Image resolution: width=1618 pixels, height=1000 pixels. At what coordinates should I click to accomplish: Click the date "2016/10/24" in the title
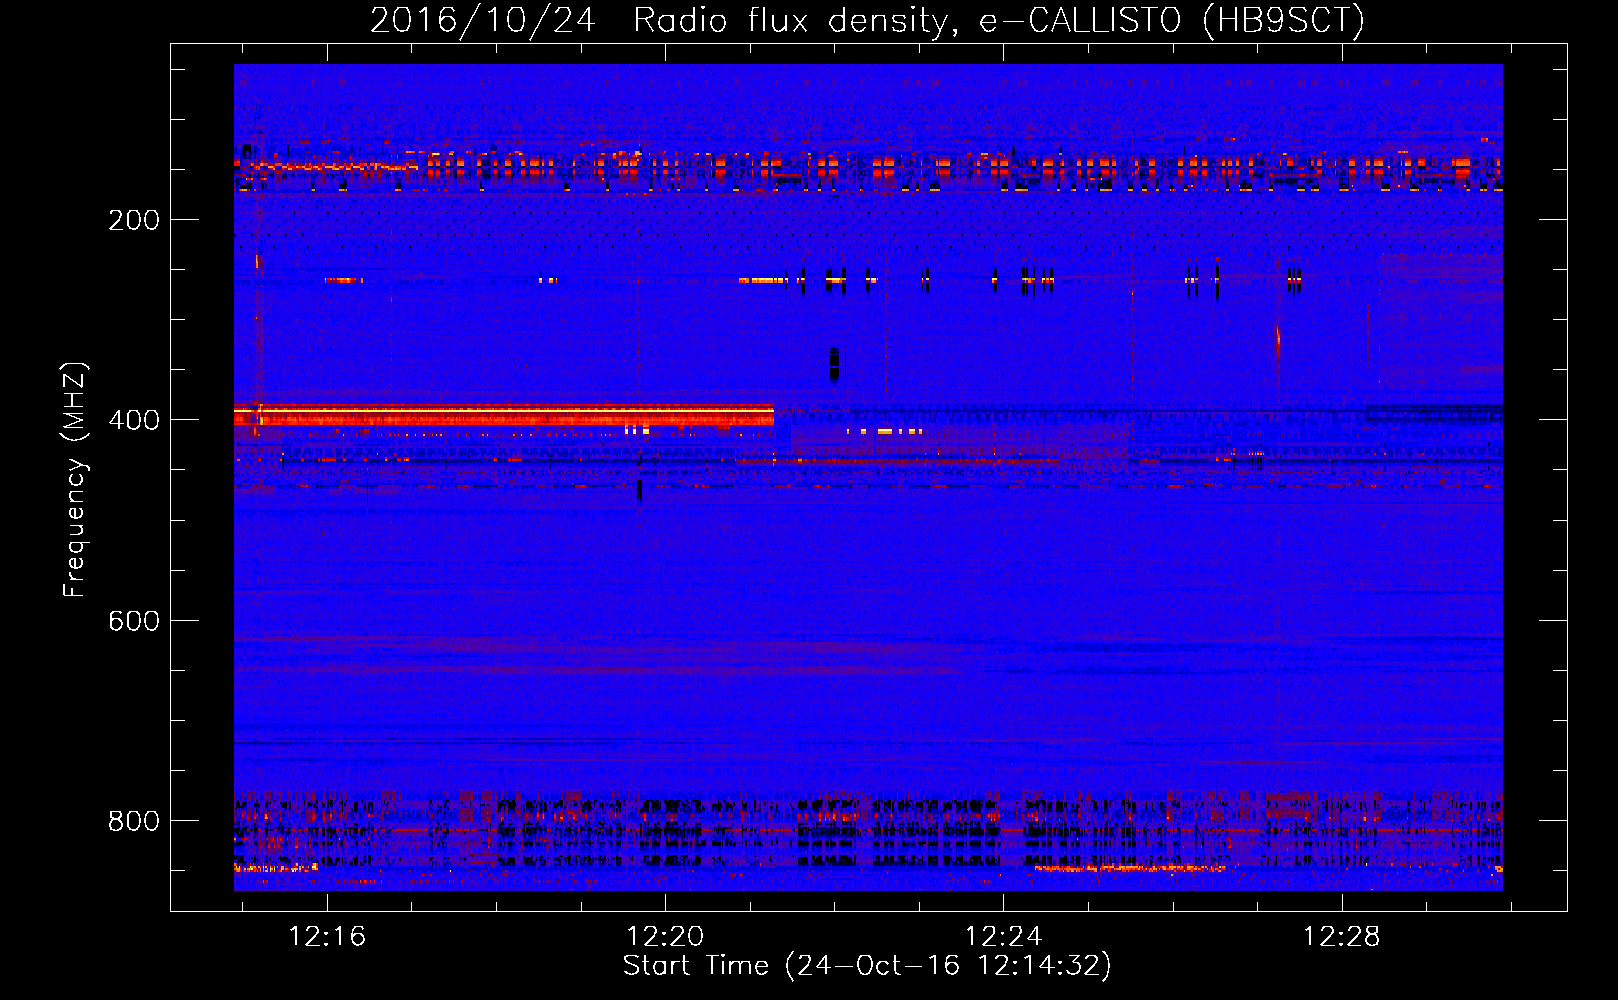482,20
